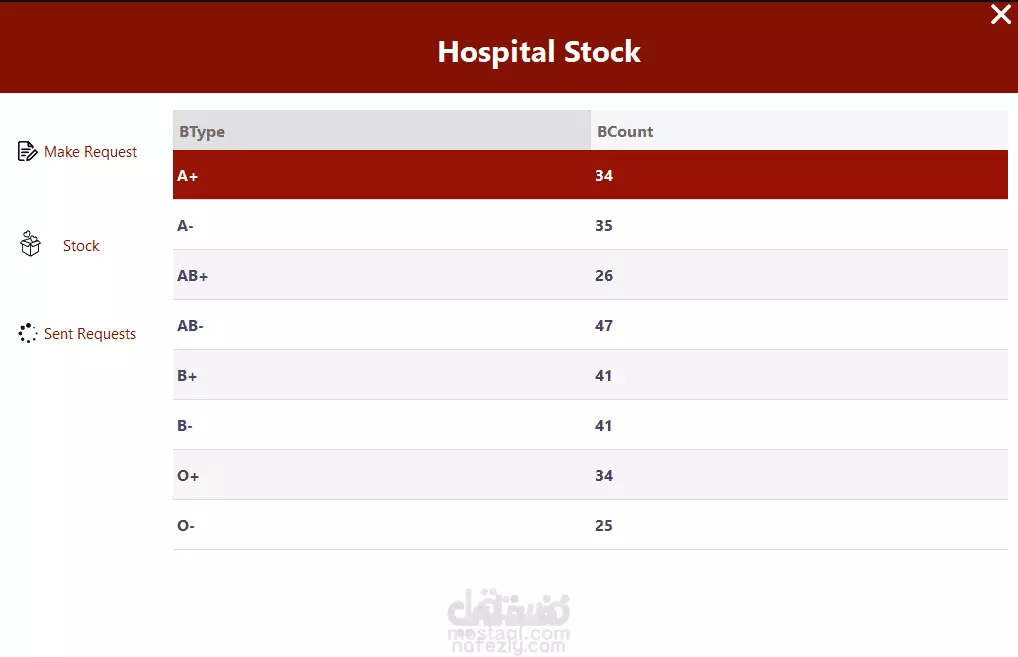Screen dimensions: 1018x657
Task: Click the Sent Requests spinner icon
Action: pos(27,333)
